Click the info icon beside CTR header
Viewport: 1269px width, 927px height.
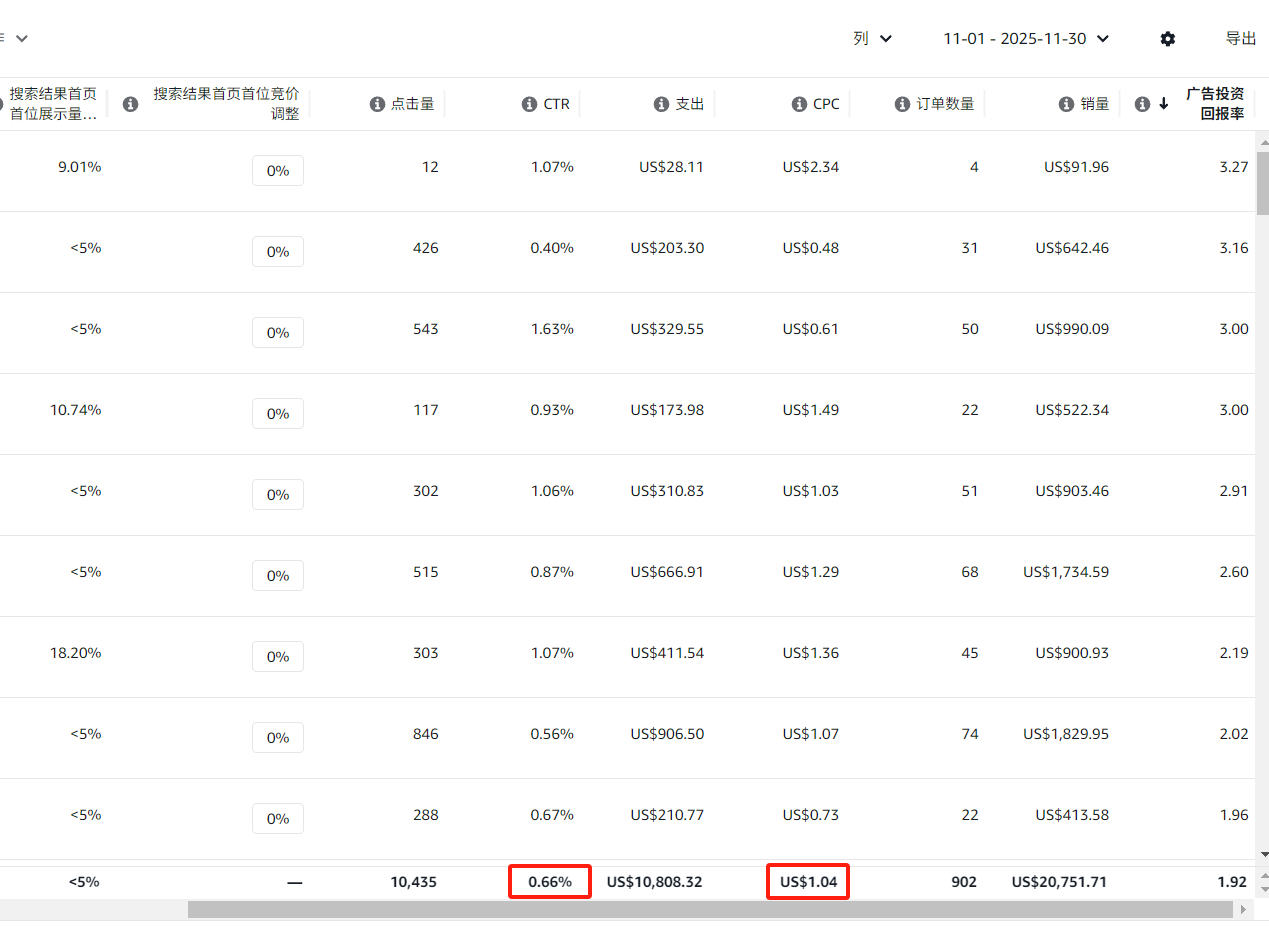[x=530, y=104]
